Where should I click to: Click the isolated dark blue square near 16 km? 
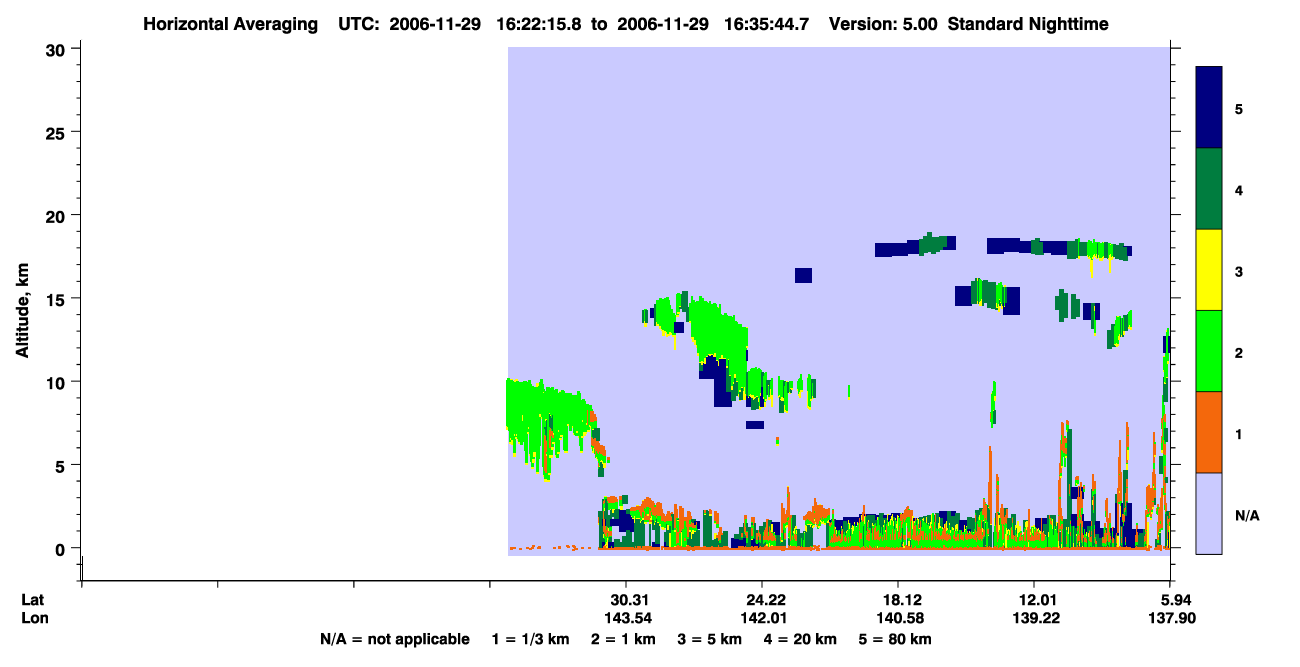point(804,275)
